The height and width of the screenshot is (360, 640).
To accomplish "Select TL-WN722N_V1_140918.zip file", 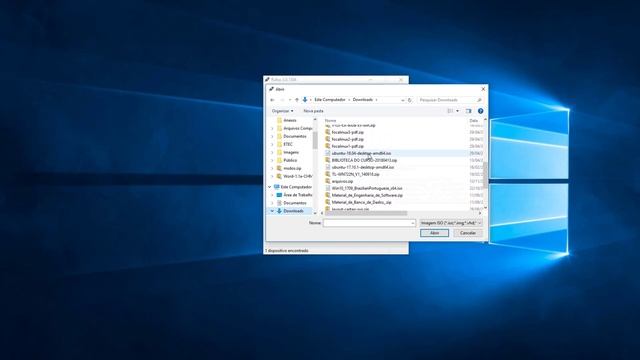I will click(x=355, y=174).
